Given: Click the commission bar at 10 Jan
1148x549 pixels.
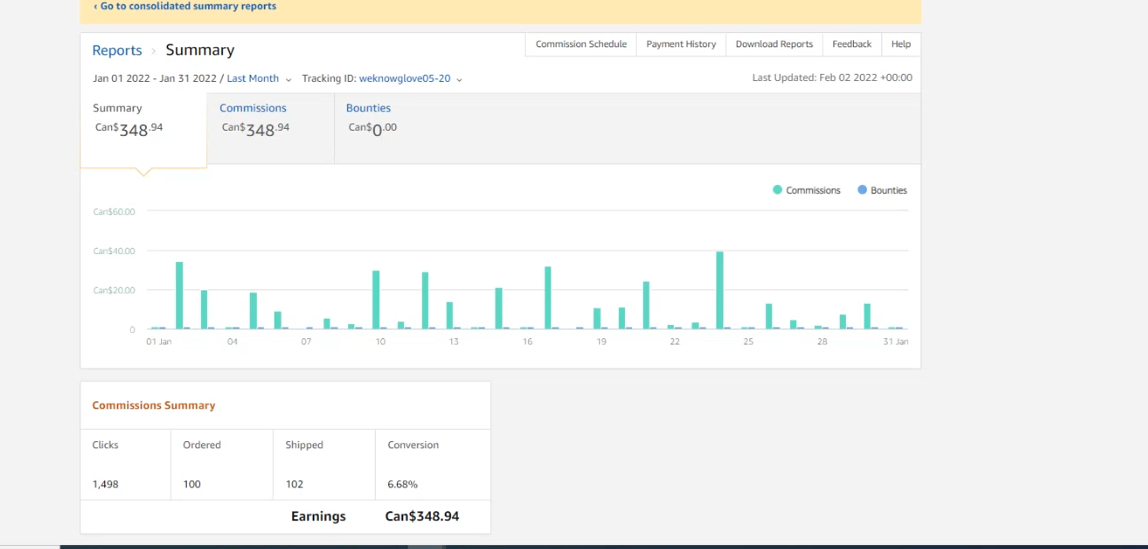Looking at the screenshot, I should [376, 300].
